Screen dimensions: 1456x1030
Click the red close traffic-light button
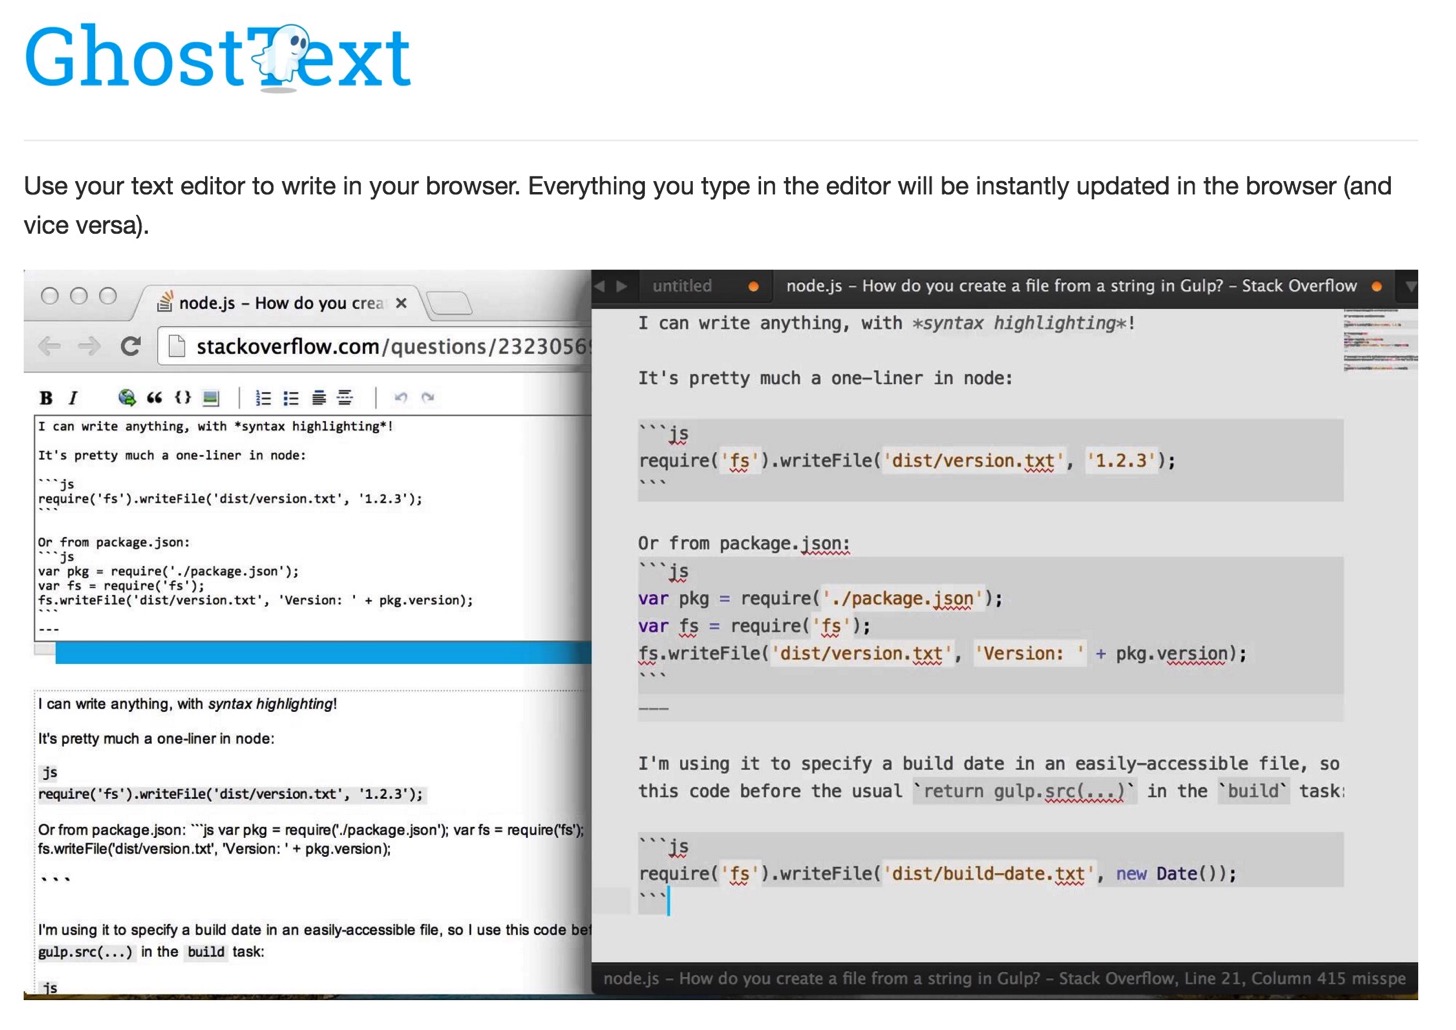coord(50,296)
